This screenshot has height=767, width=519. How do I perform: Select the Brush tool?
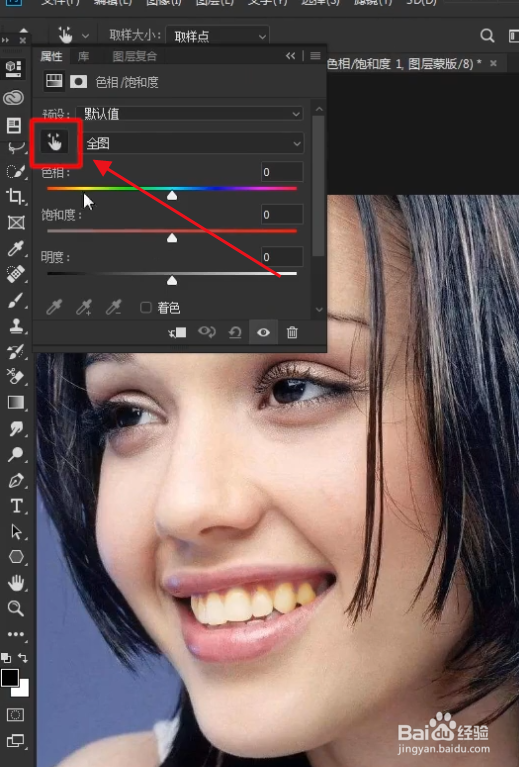pos(16,300)
